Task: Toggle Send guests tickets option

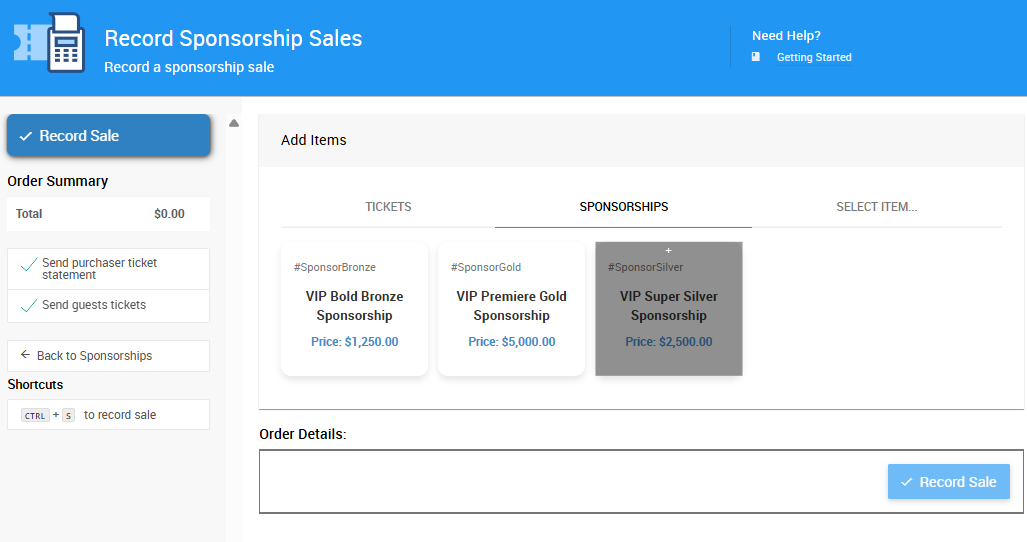Action: coord(109,306)
